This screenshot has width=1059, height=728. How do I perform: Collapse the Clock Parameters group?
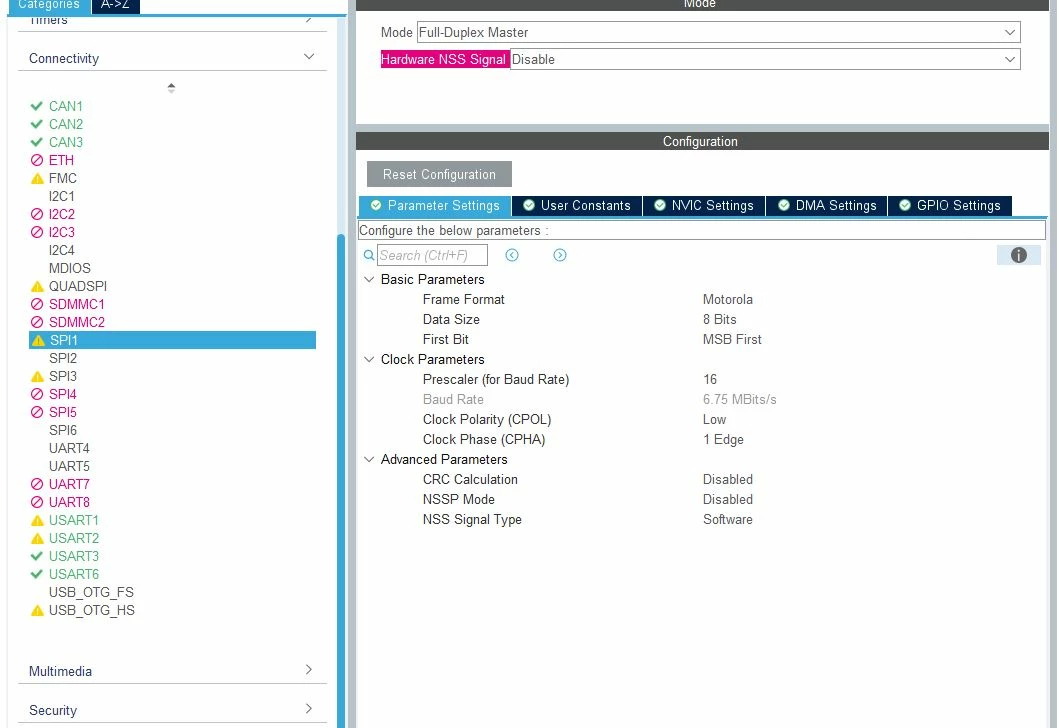[369, 359]
